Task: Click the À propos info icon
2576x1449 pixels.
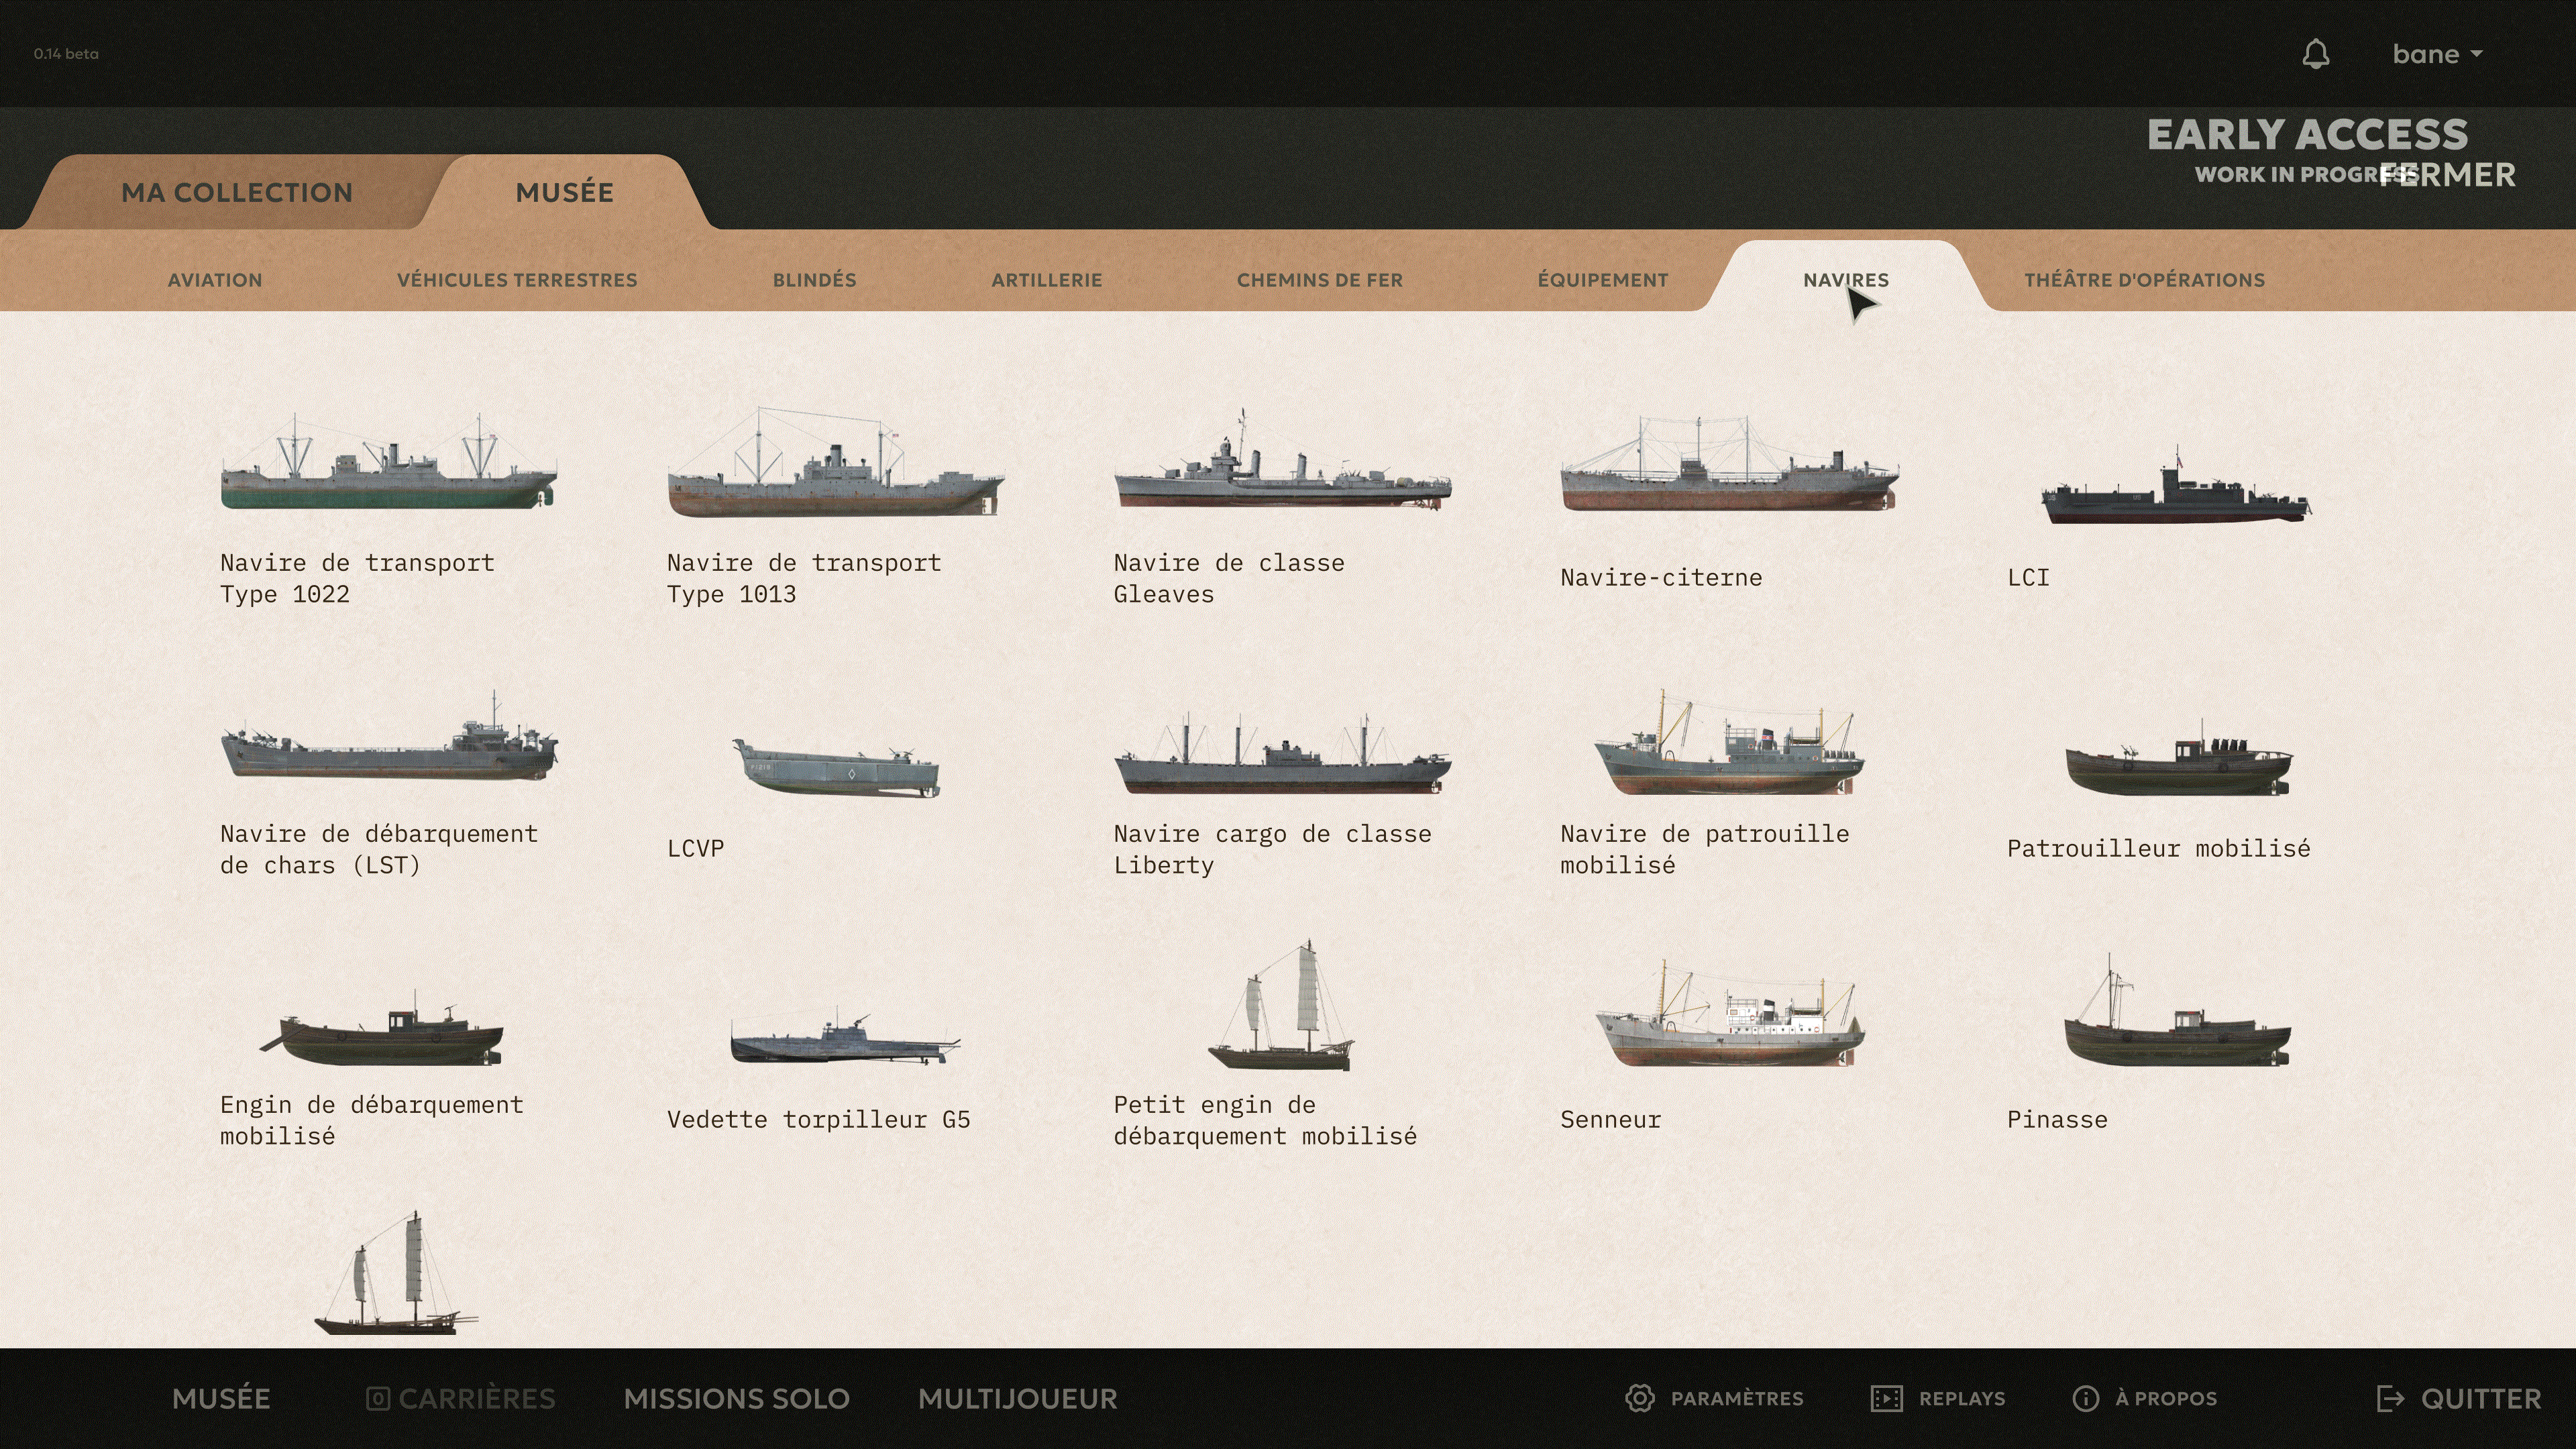Action: point(2086,1398)
